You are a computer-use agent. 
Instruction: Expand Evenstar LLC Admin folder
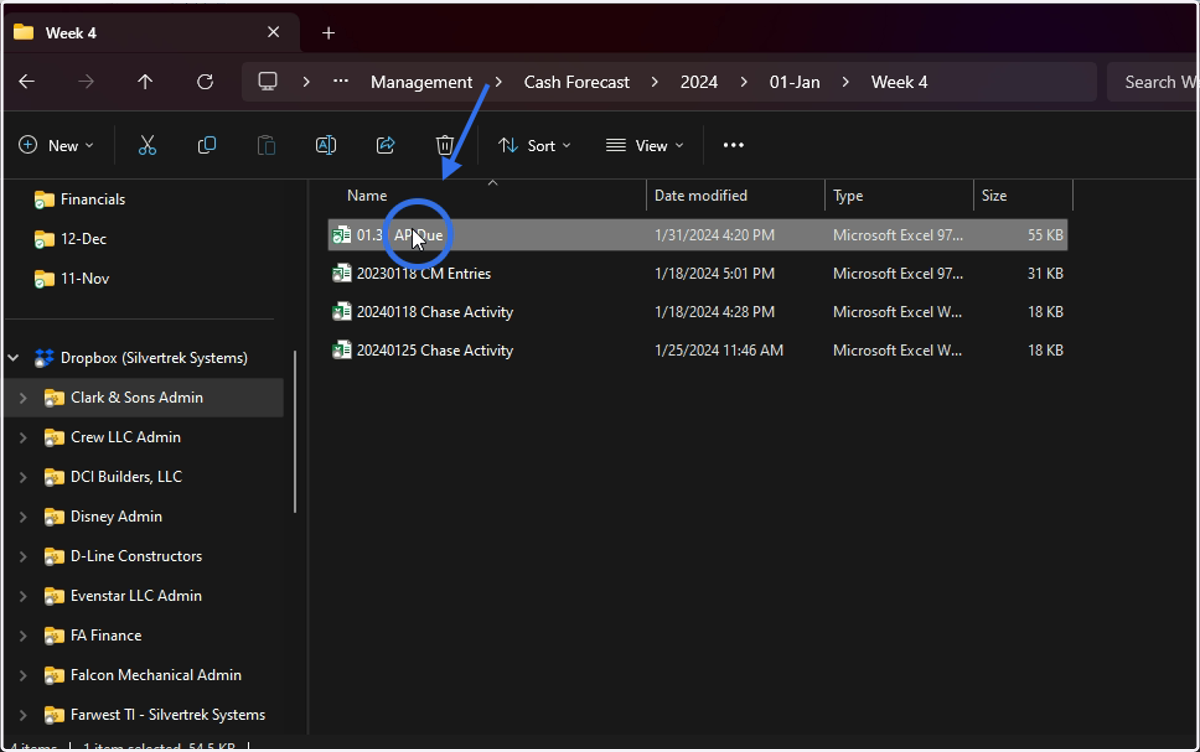click(x=23, y=596)
